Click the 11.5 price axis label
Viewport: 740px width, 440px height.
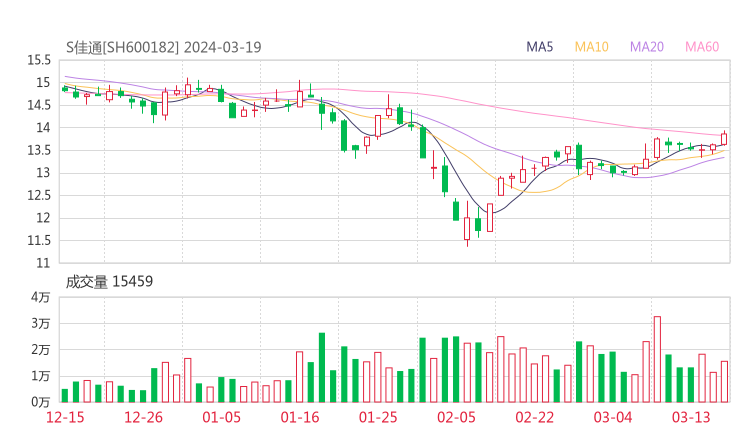click(39, 240)
